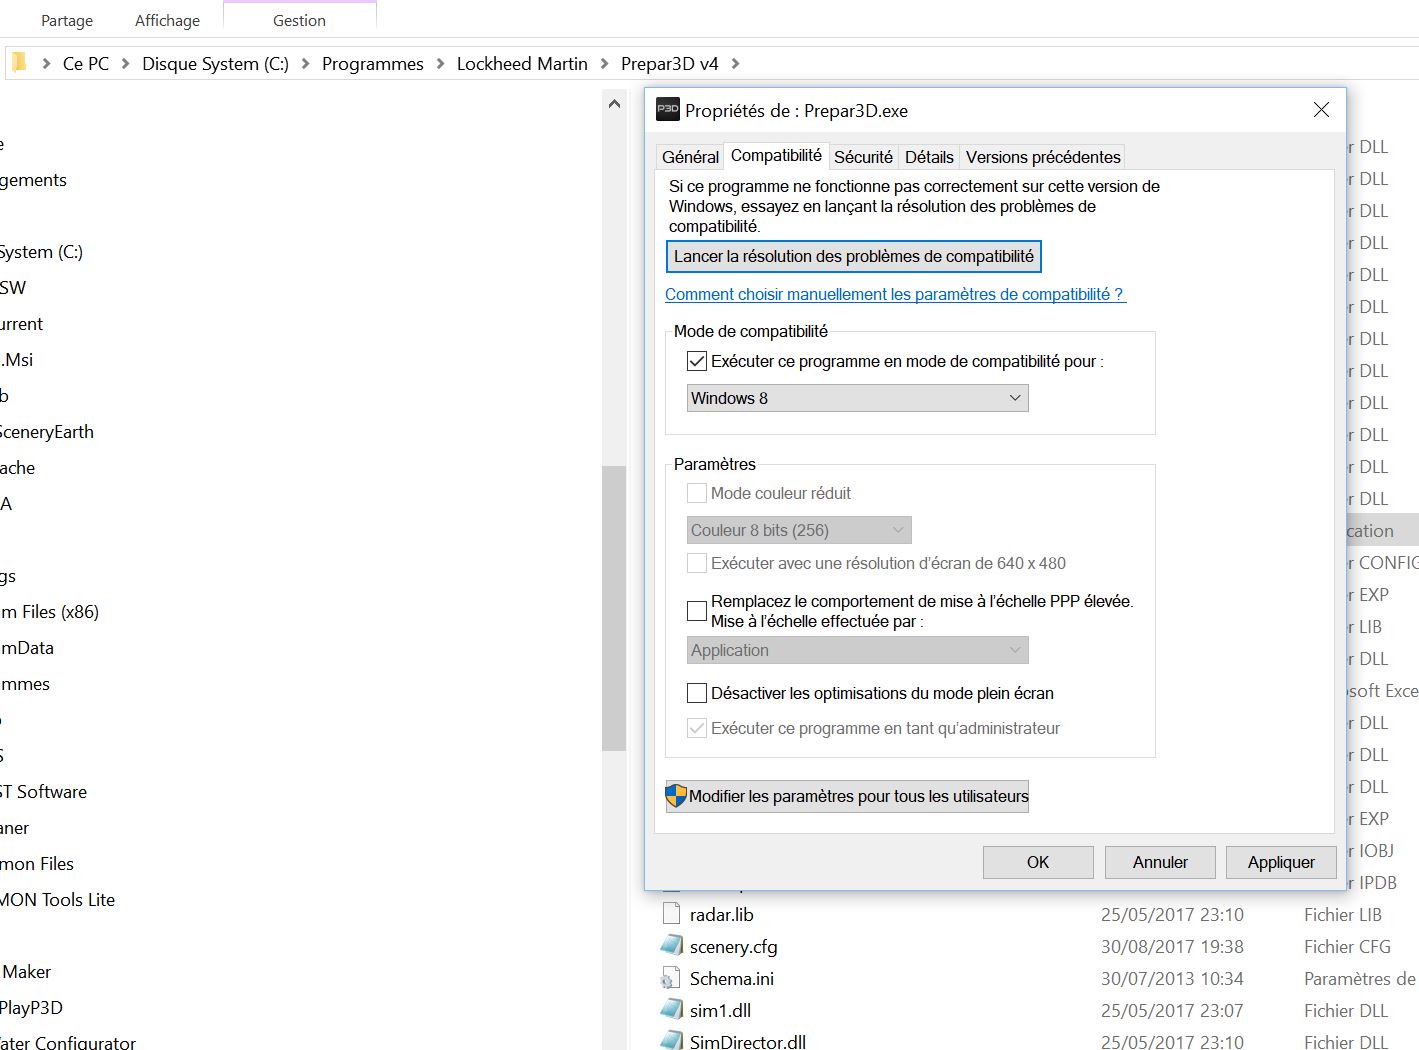
Task: Click the navigation pane scrollbar thumb
Action: pos(614,607)
